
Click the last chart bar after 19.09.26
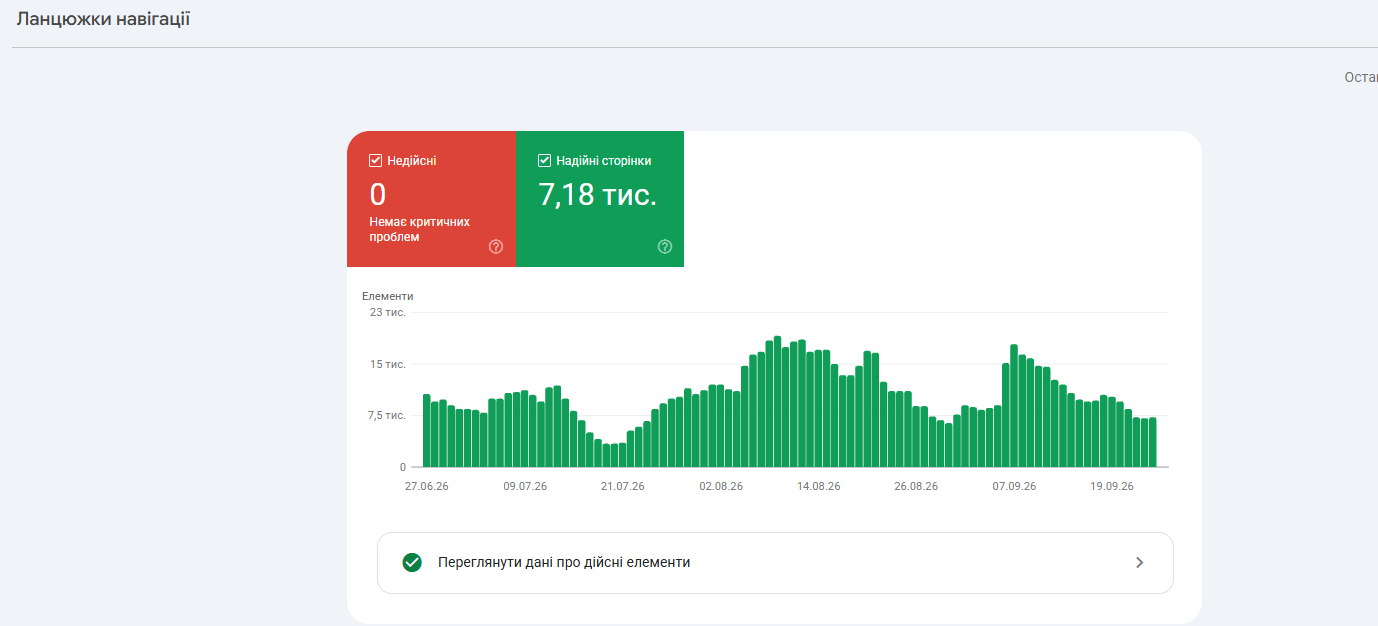tap(1152, 443)
